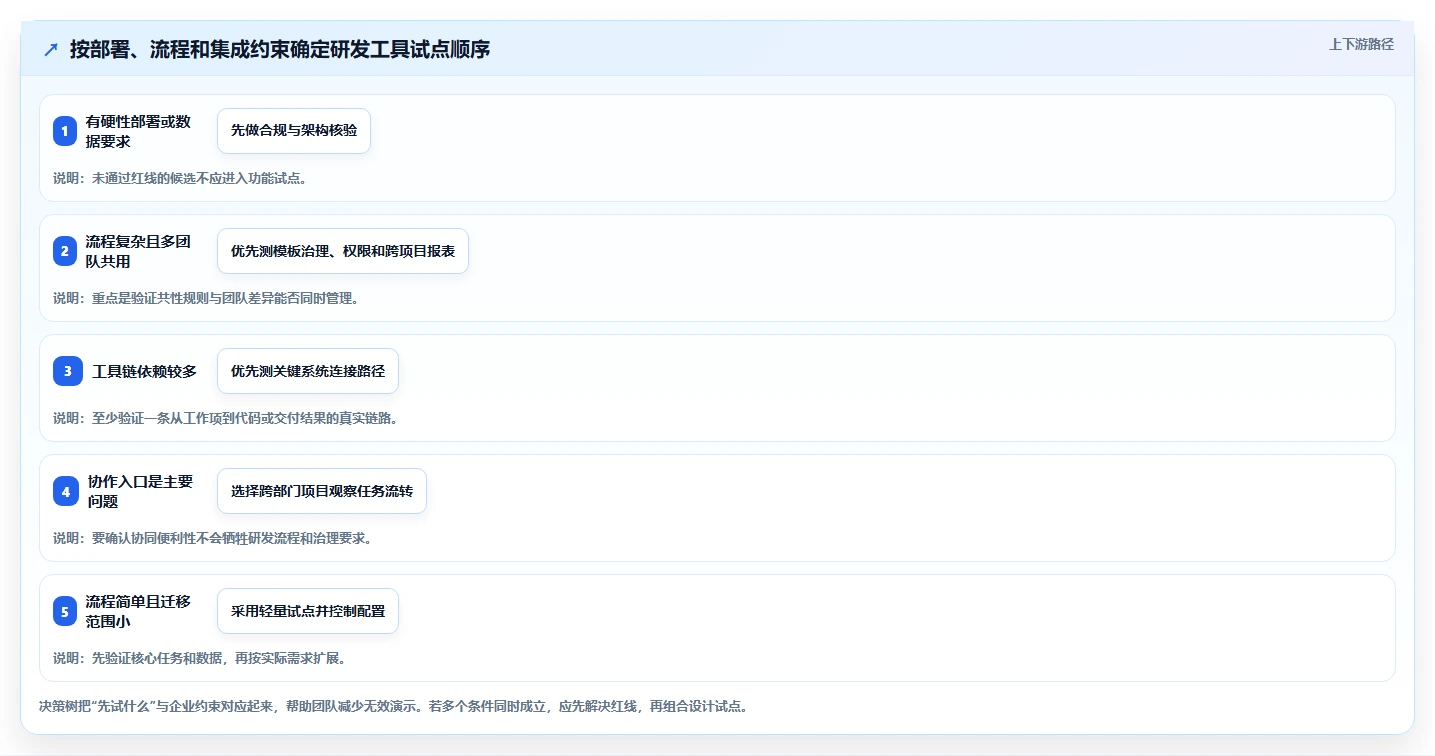Select the condition 工具链依赖较多

click(145, 371)
